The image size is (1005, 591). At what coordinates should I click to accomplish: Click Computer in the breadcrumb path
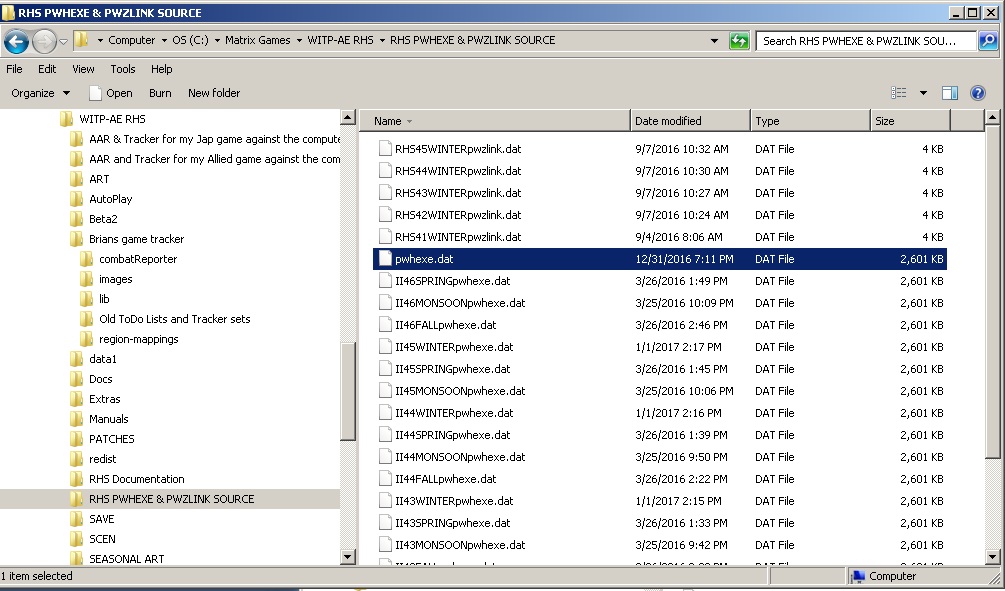[131, 40]
